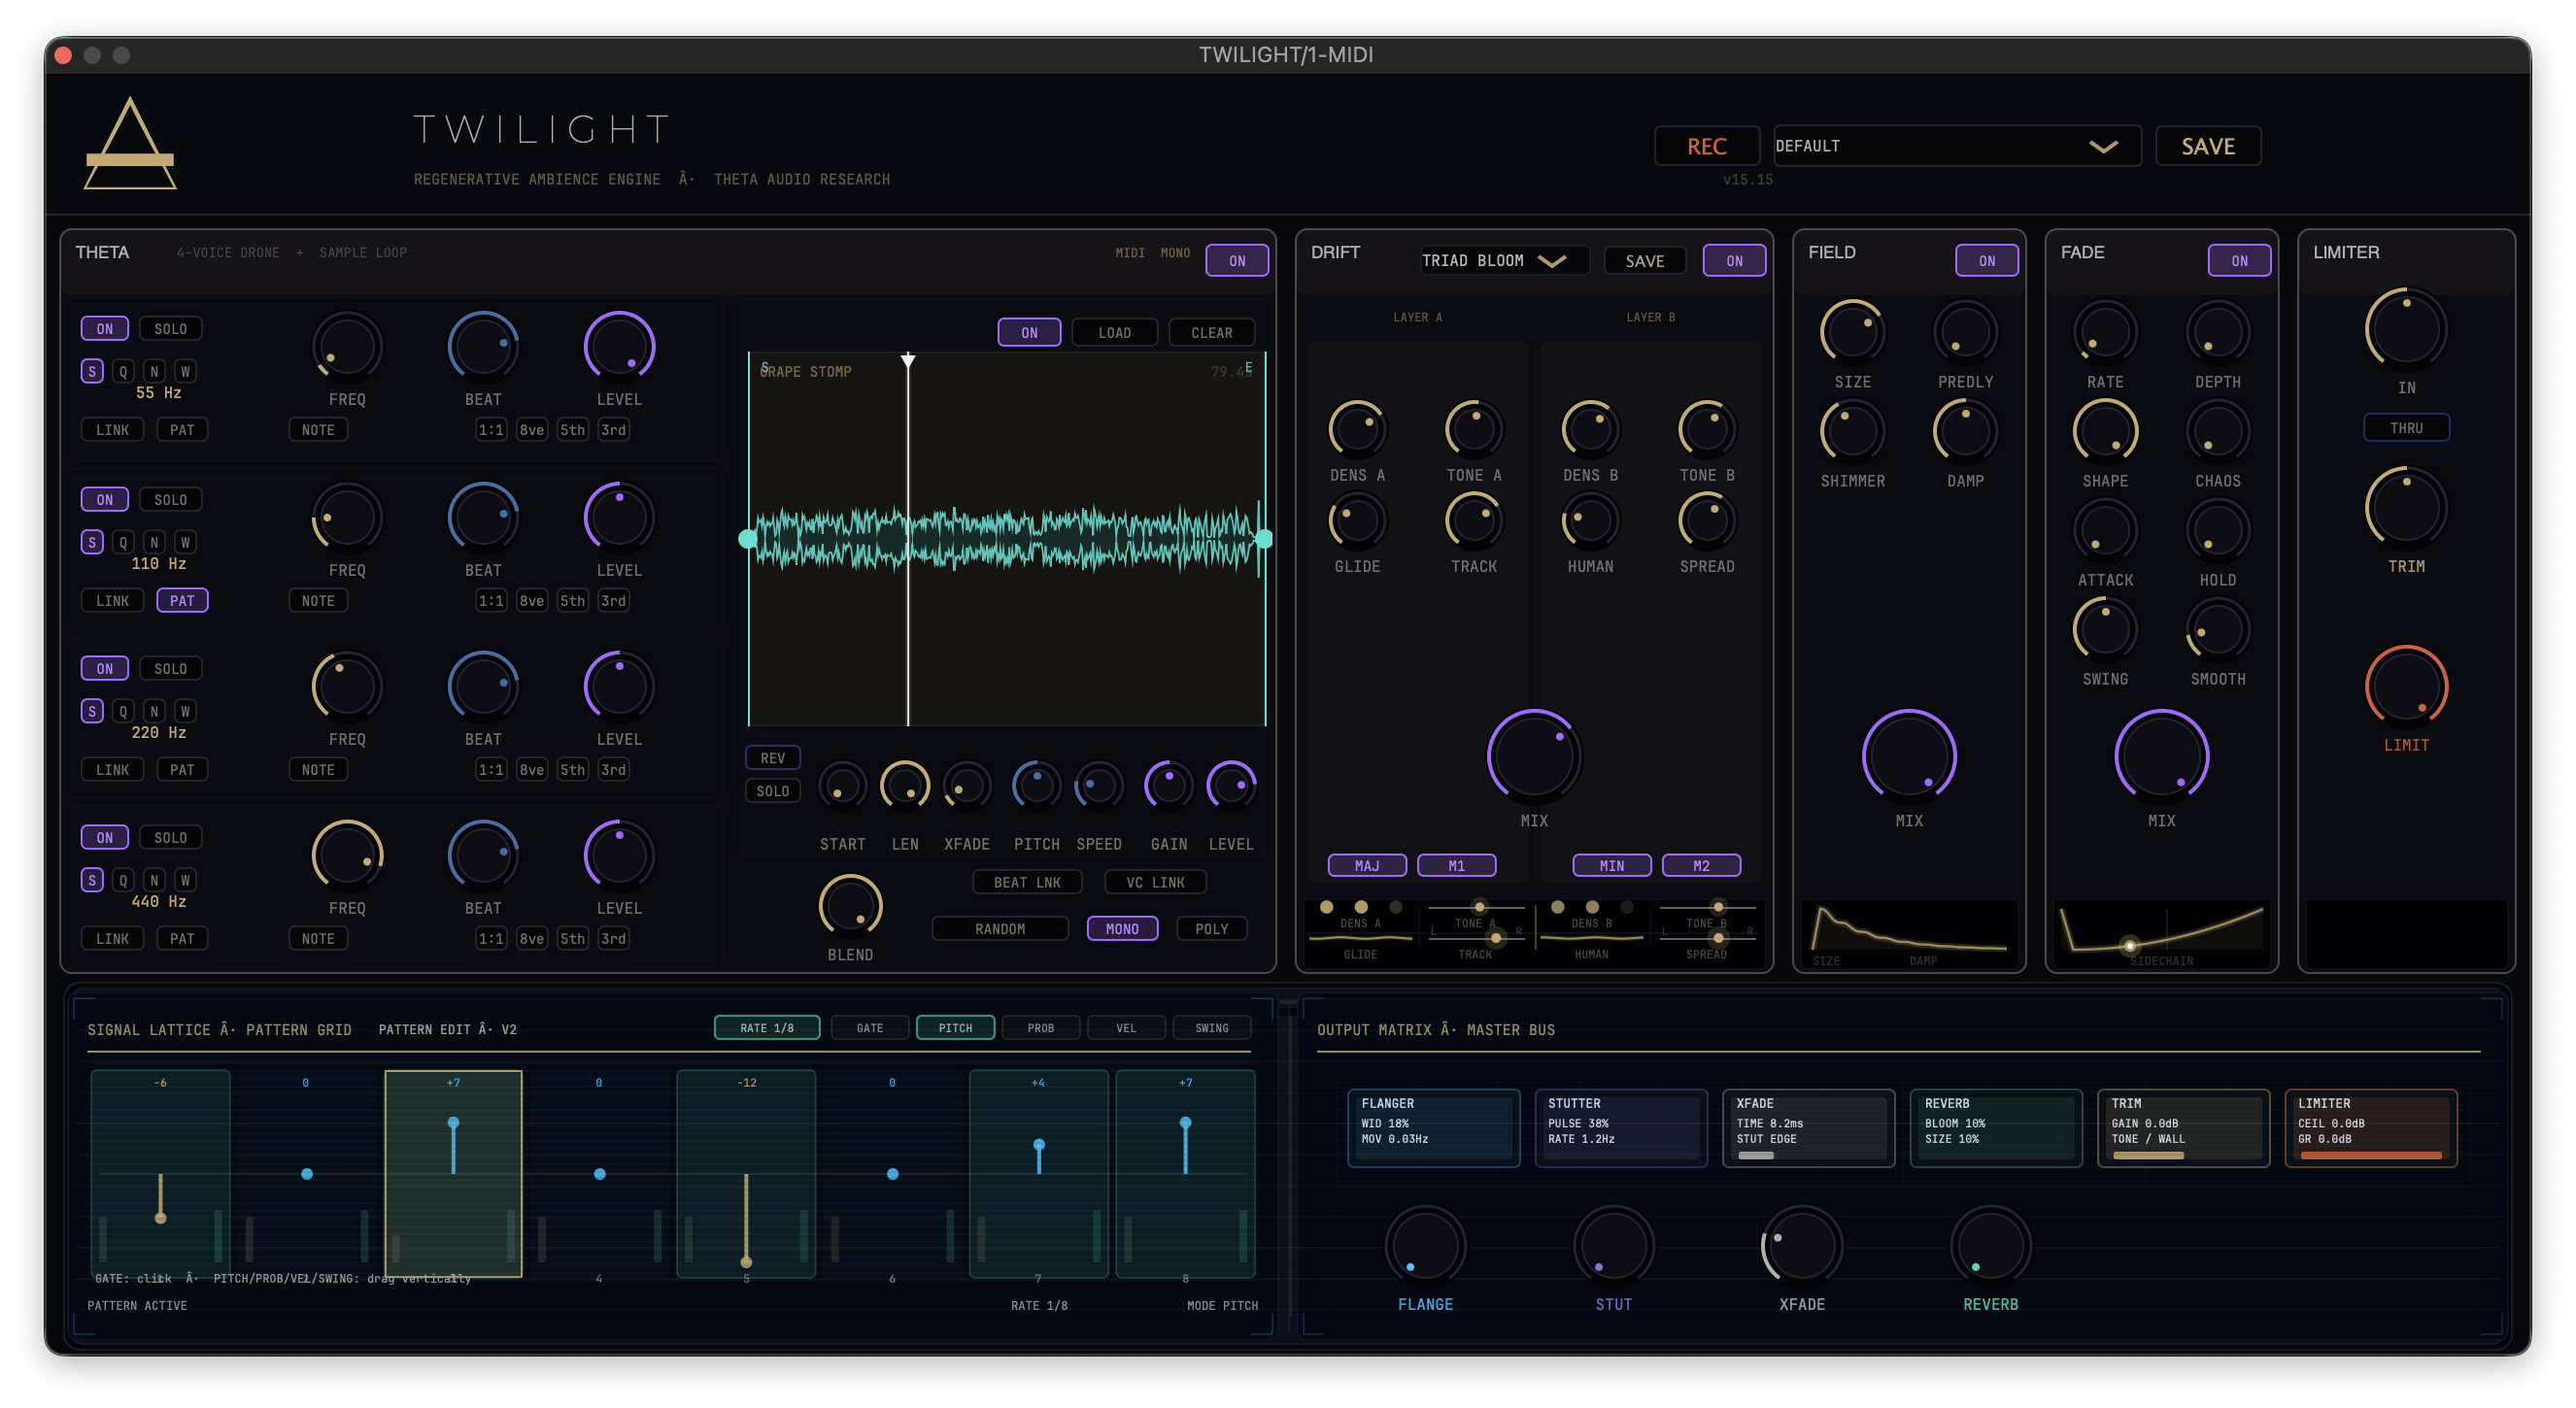This screenshot has width=2576, height=1408.
Task: Click the Field MIX knob
Action: click(x=1908, y=756)
